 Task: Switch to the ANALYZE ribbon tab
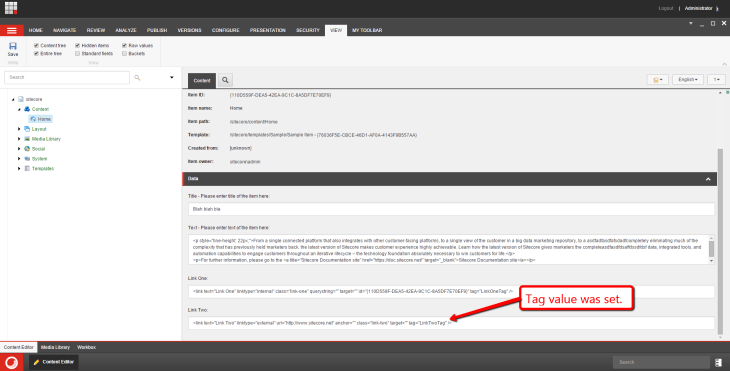pos(126,30)
